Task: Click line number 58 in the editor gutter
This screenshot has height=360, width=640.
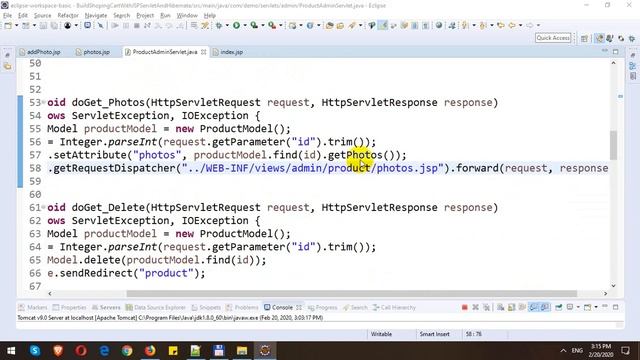Action: click(35, 168)
